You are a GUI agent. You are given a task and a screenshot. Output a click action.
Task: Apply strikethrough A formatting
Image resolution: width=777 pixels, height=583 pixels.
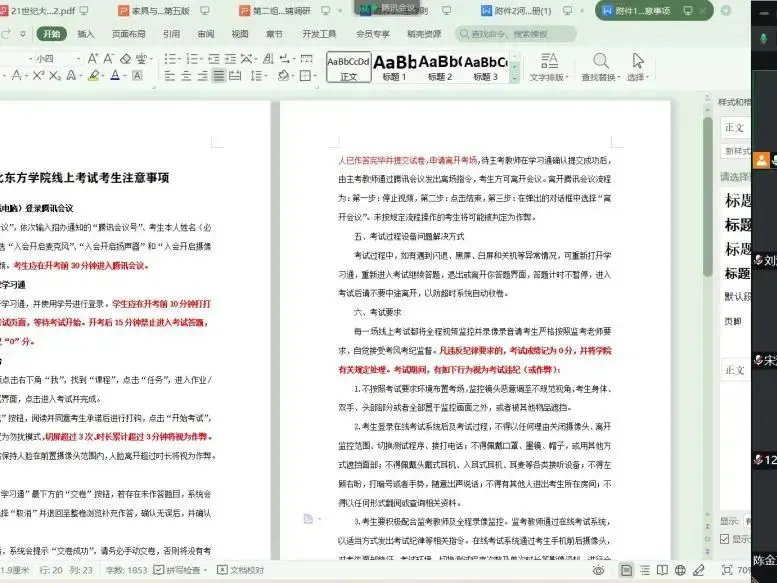pos(16,75)
